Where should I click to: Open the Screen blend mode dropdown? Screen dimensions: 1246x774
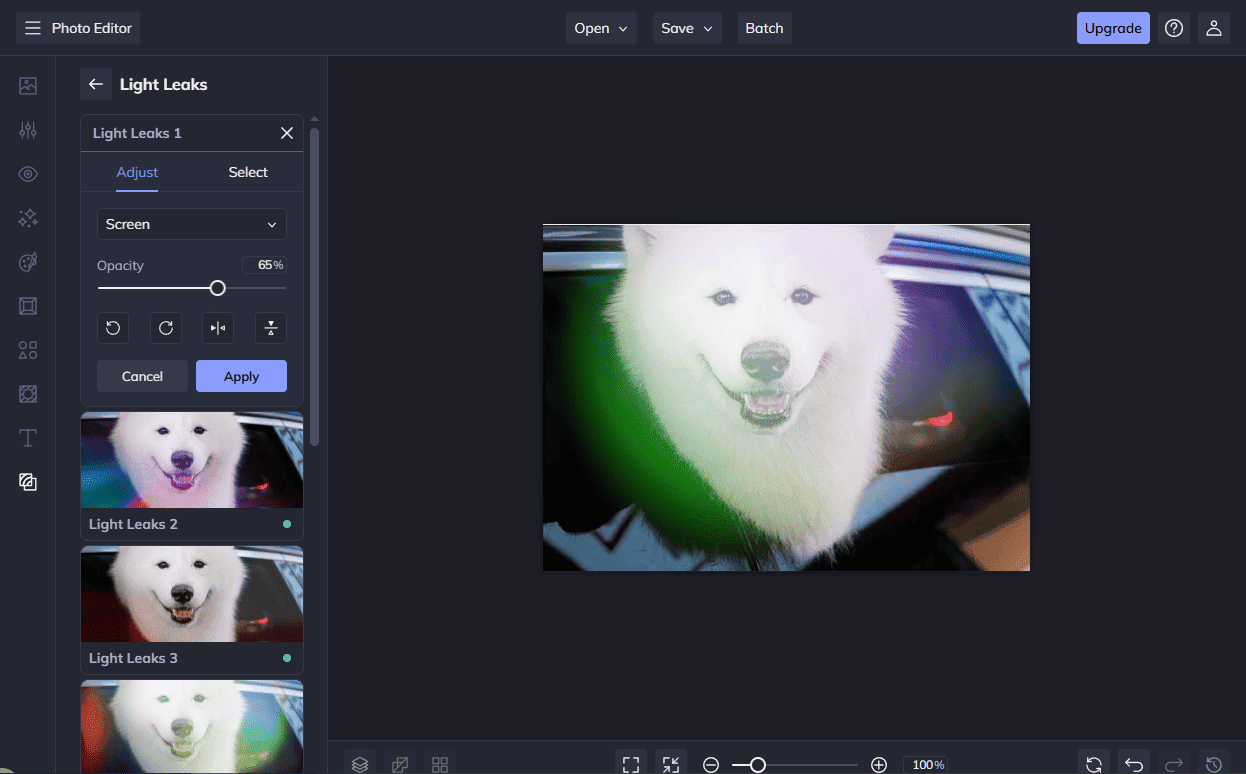point(191,224)
